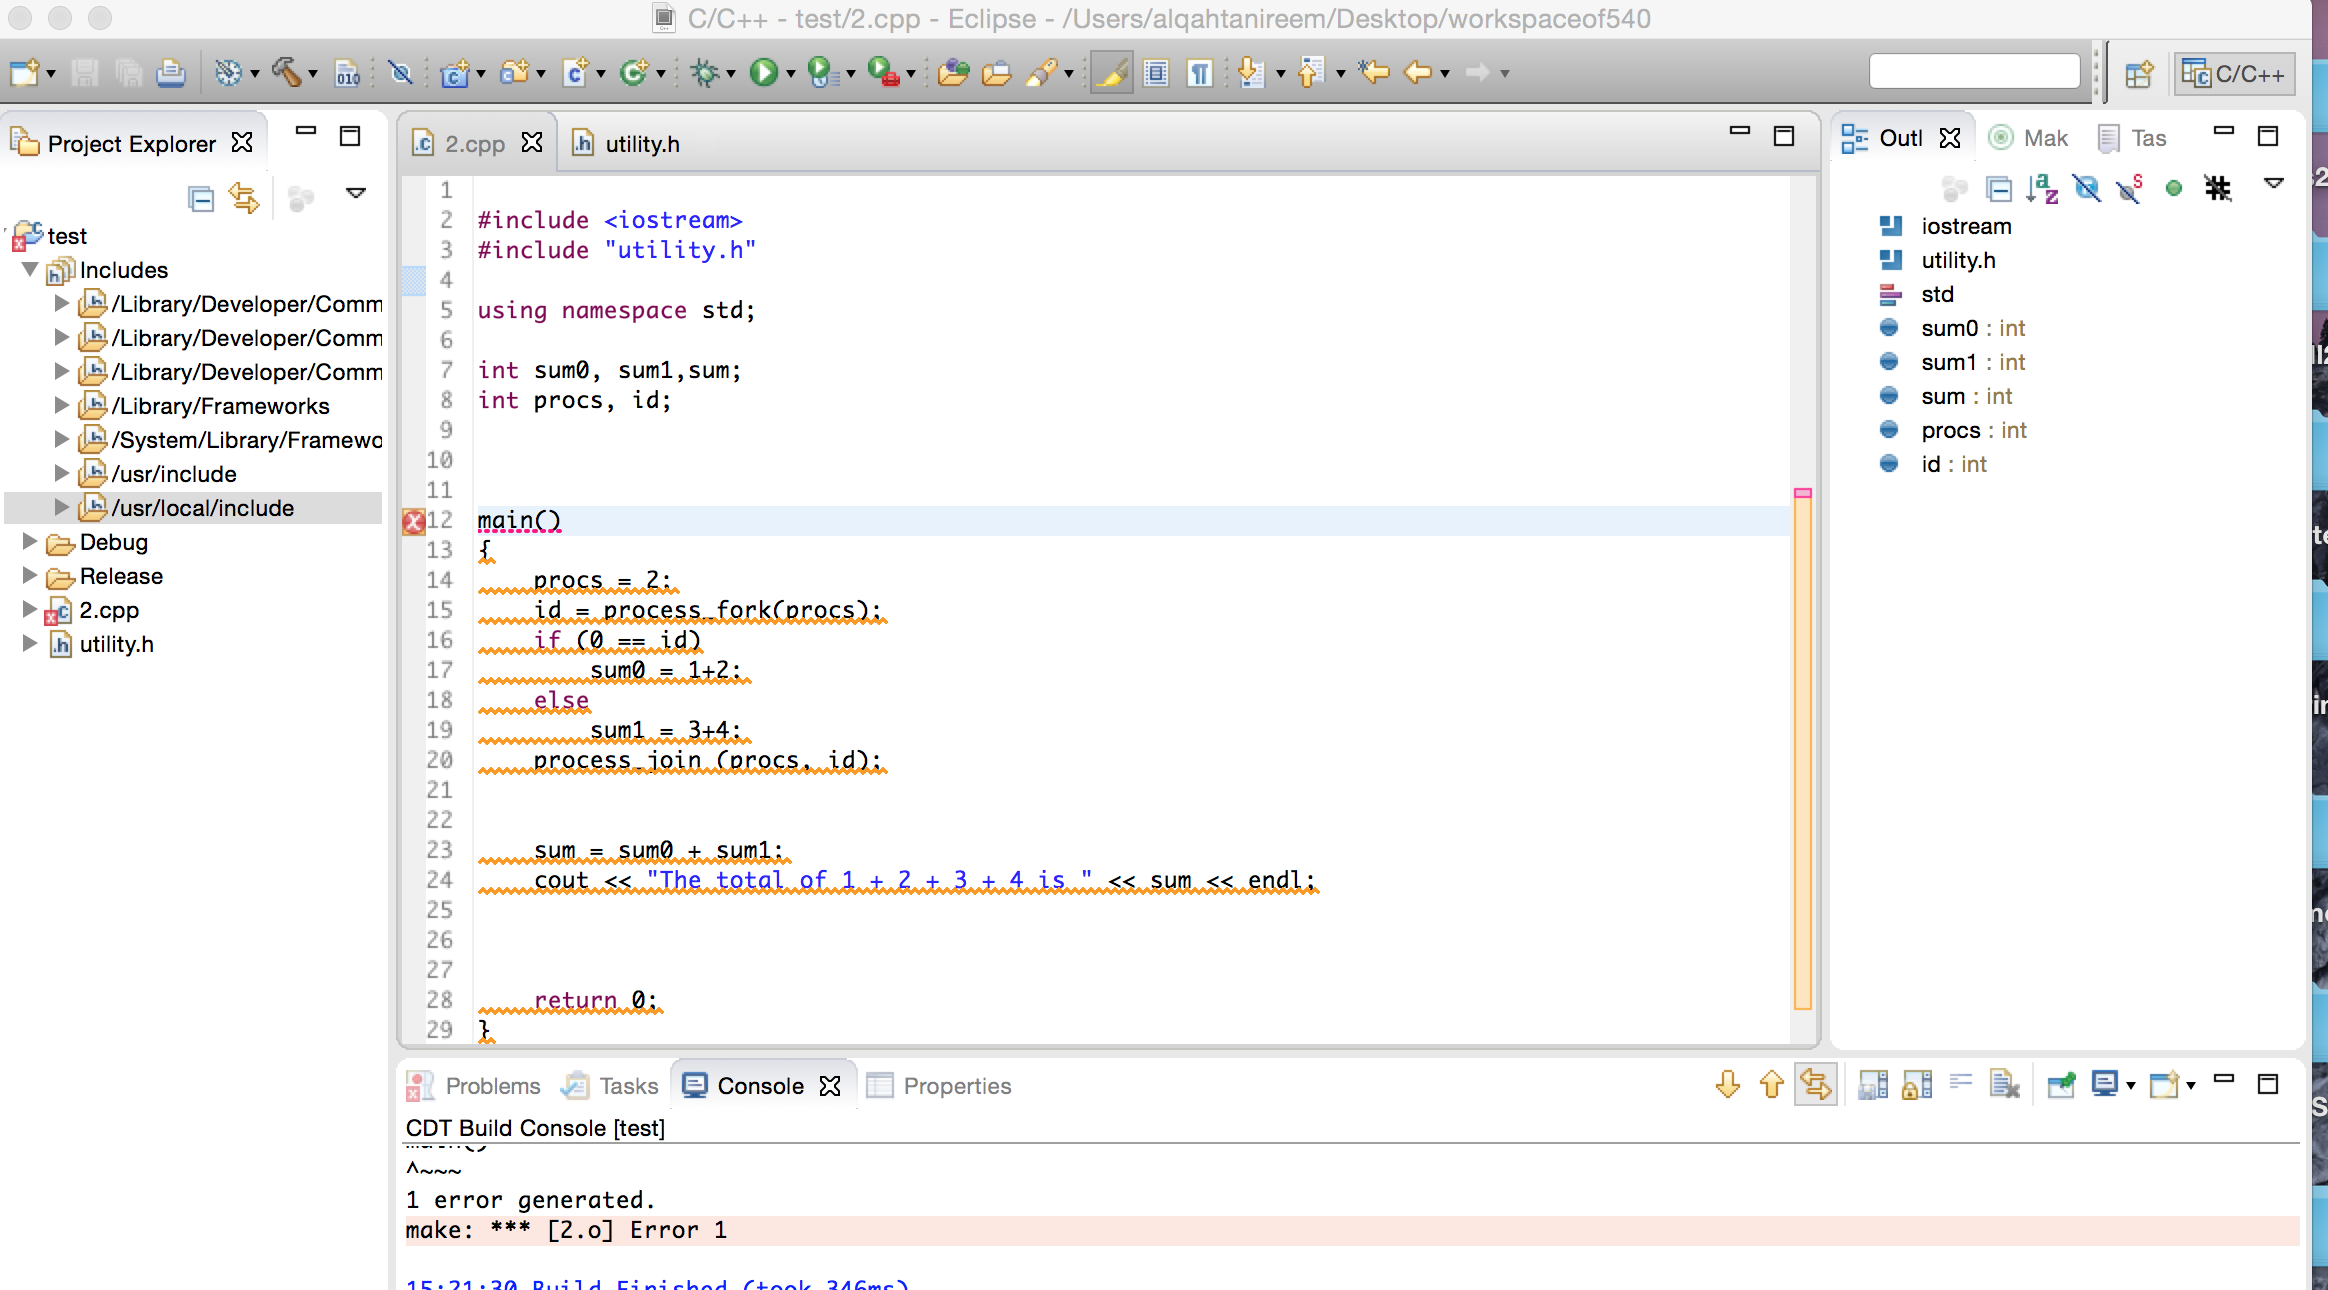The height and width of the screenshot is (1290, 2328).
Task: Collapse the Includes tree node
Action: [30, 270]
